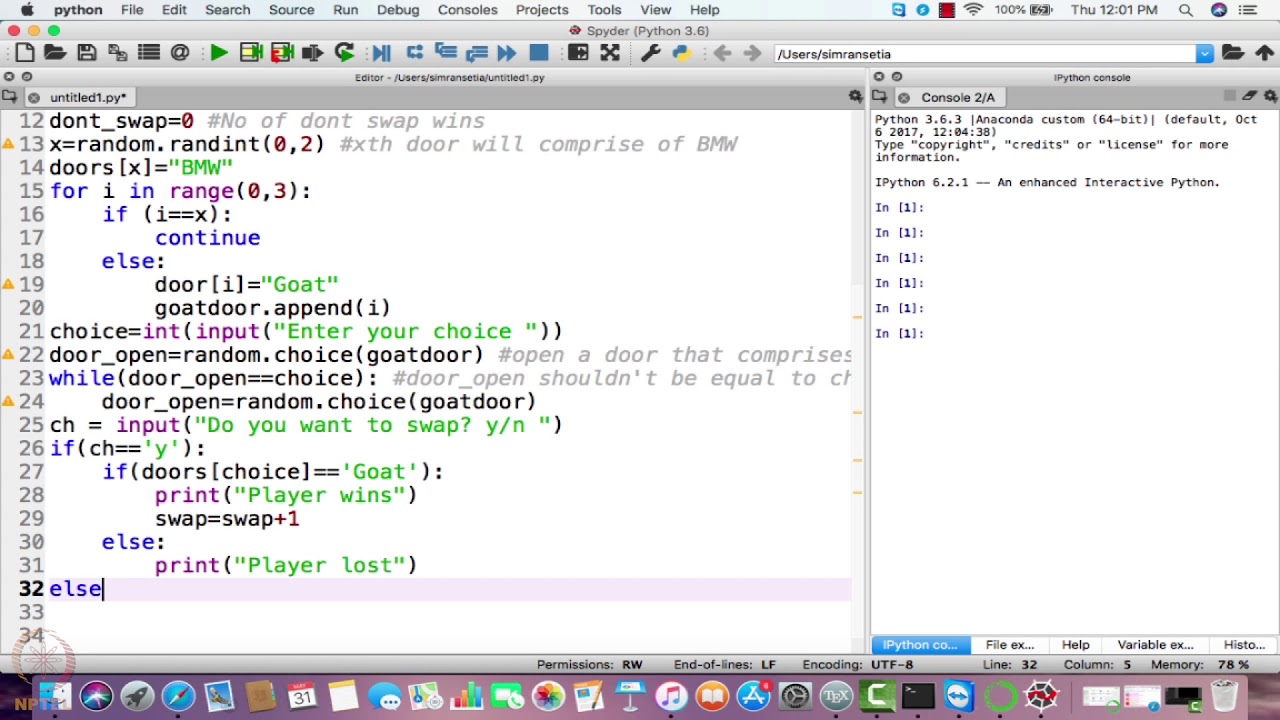Start debugging with the Debug file icon

381,54
